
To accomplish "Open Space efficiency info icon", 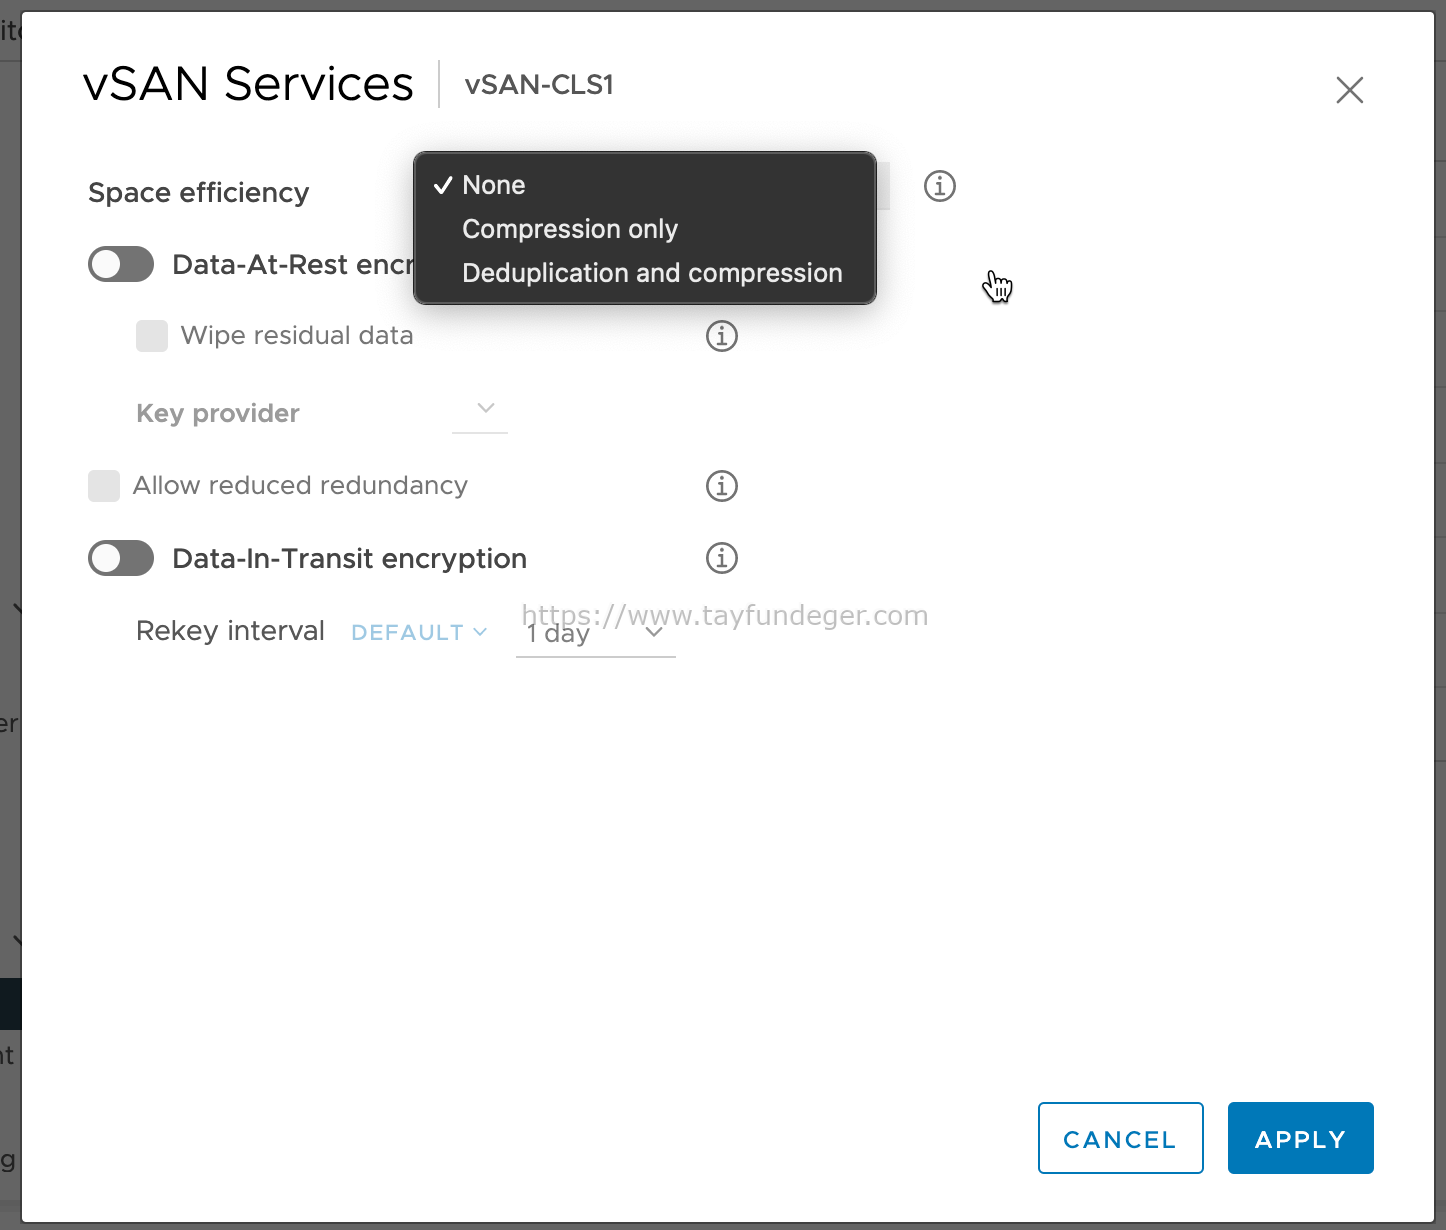I will pos(940,186).
